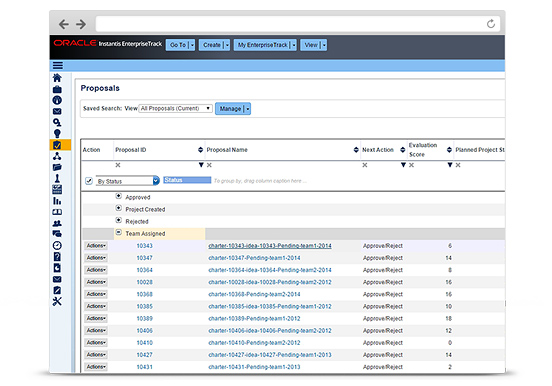Screen dimensions: 552x386
Task: Open the people group icon
Action: click(57, 223)
